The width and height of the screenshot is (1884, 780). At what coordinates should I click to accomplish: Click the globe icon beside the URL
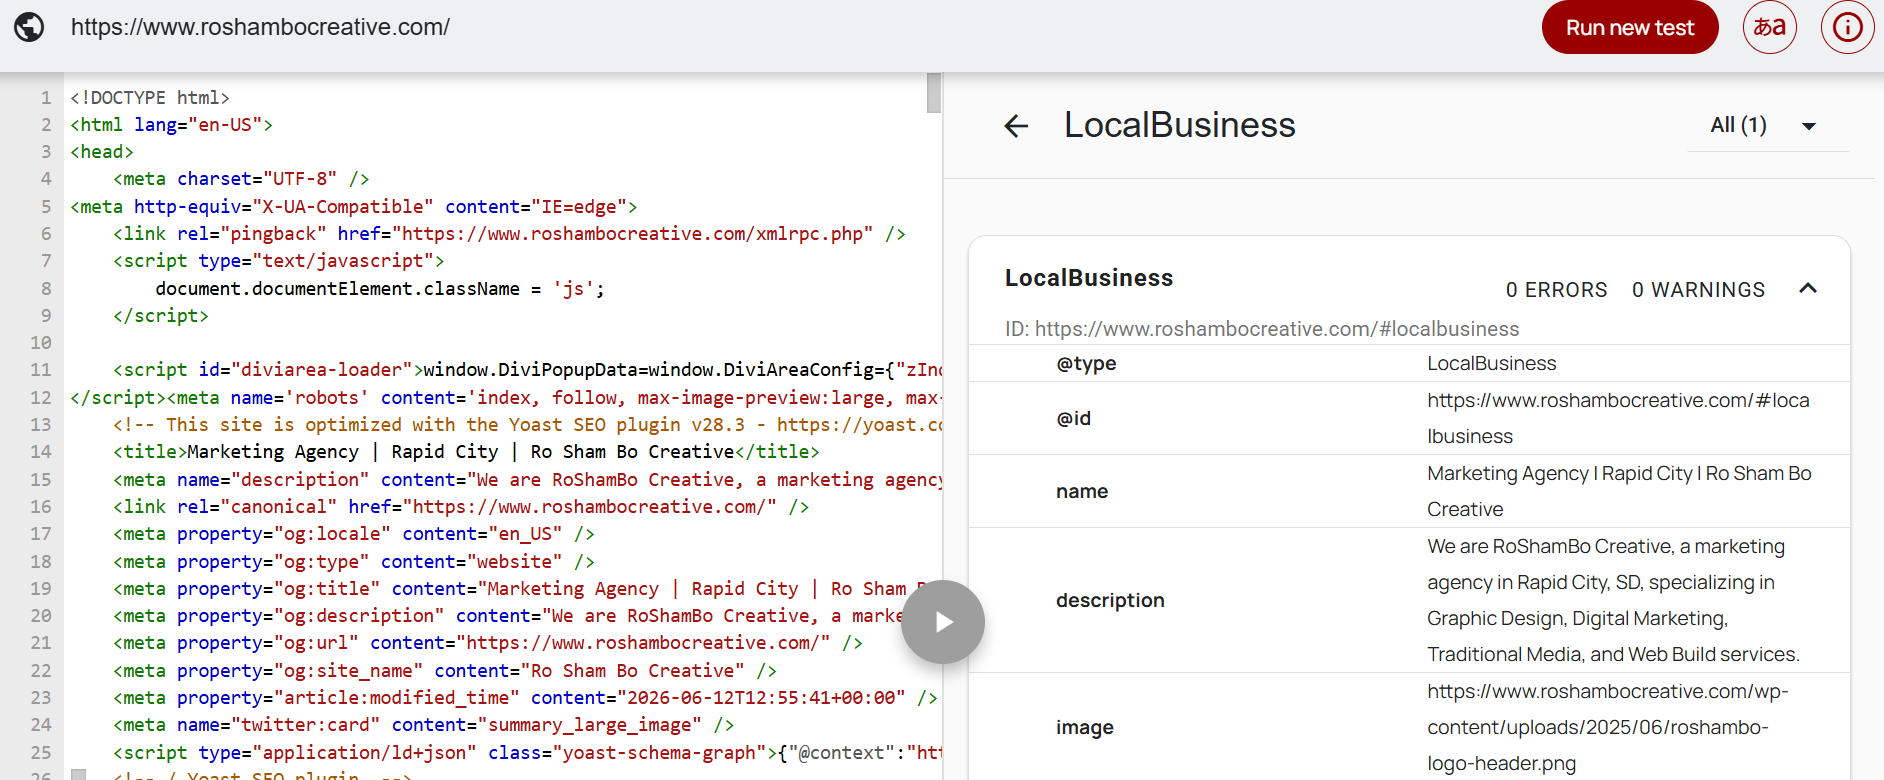pyautogui.click(x=29, y=27)
